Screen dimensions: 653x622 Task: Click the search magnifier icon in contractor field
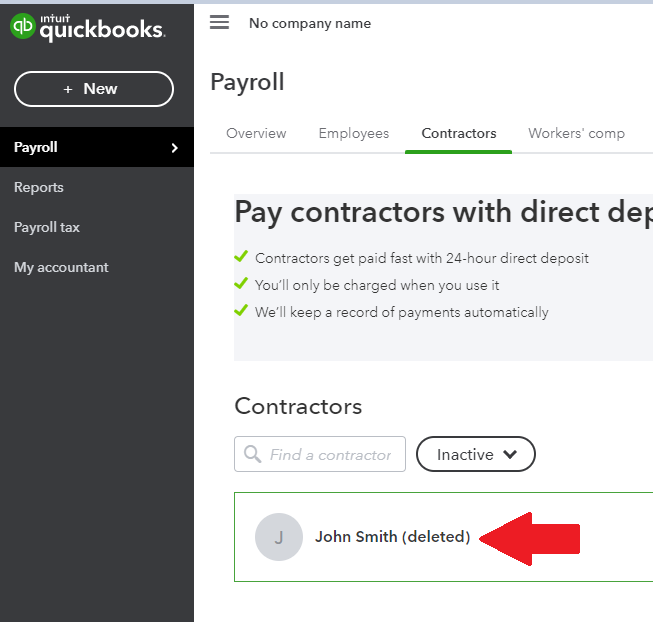pyautogui.click(x=252, y=454)
